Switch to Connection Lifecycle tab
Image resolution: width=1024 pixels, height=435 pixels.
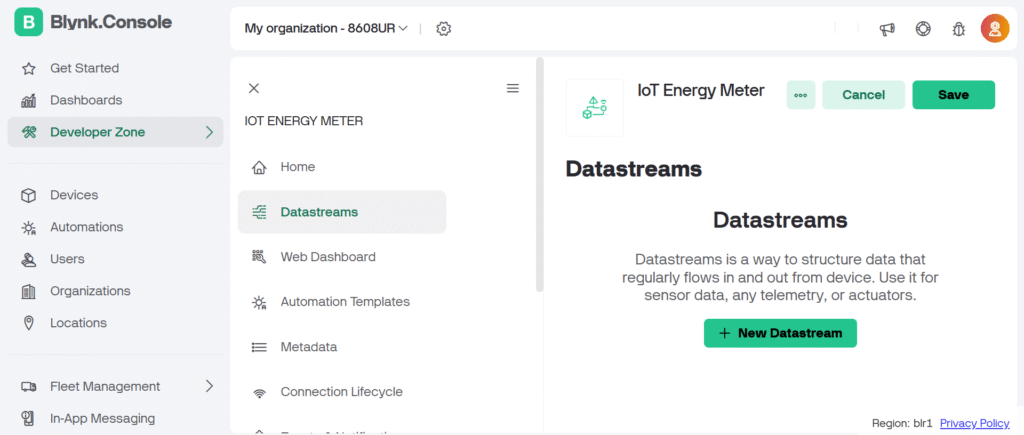point(342,393)
